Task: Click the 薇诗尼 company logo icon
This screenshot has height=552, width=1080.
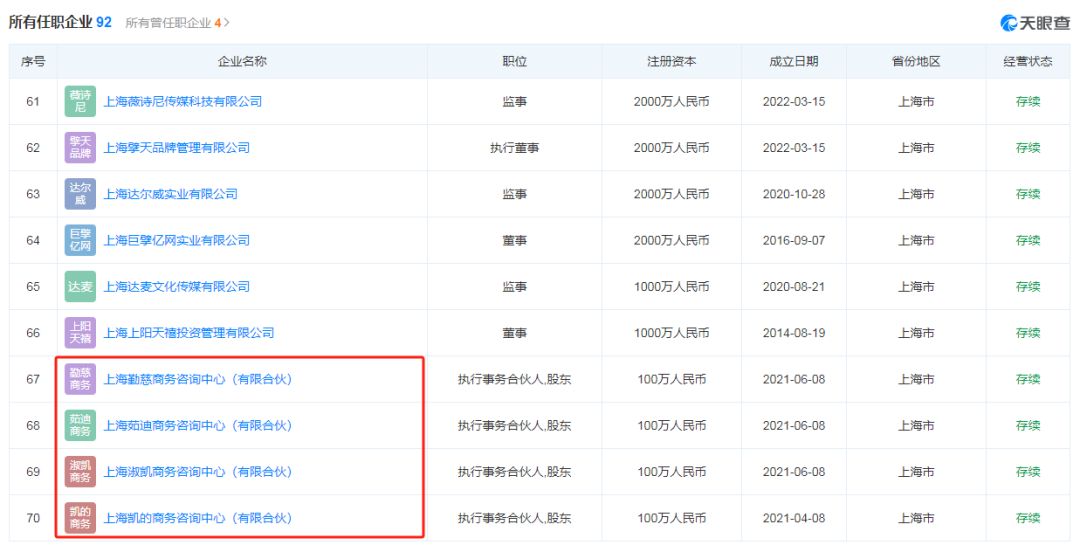Action: coord(80,101)
